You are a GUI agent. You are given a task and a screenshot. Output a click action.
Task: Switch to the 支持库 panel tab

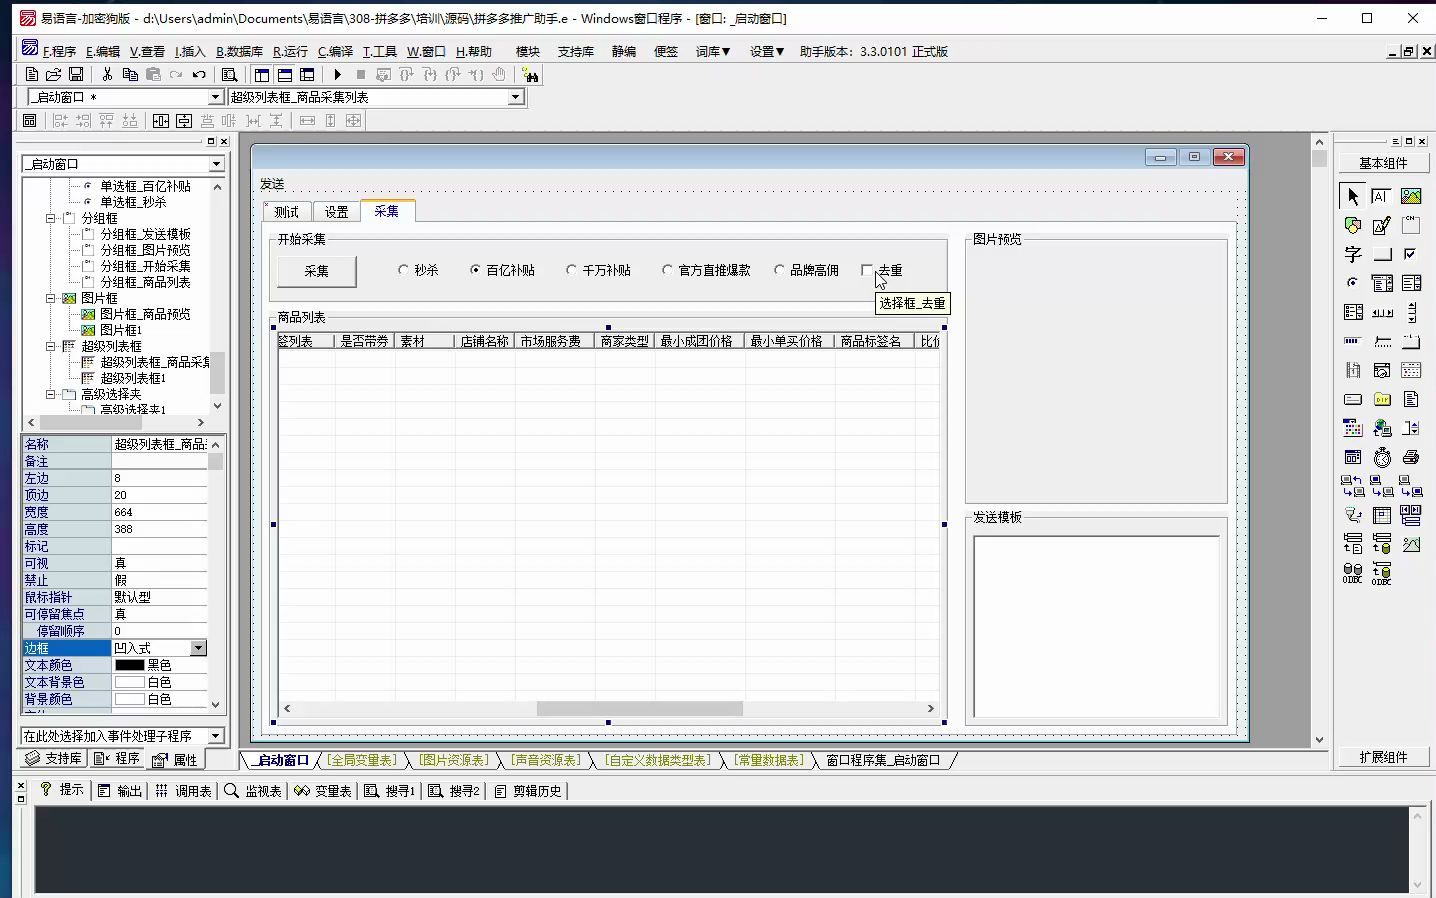coord(54,759)
